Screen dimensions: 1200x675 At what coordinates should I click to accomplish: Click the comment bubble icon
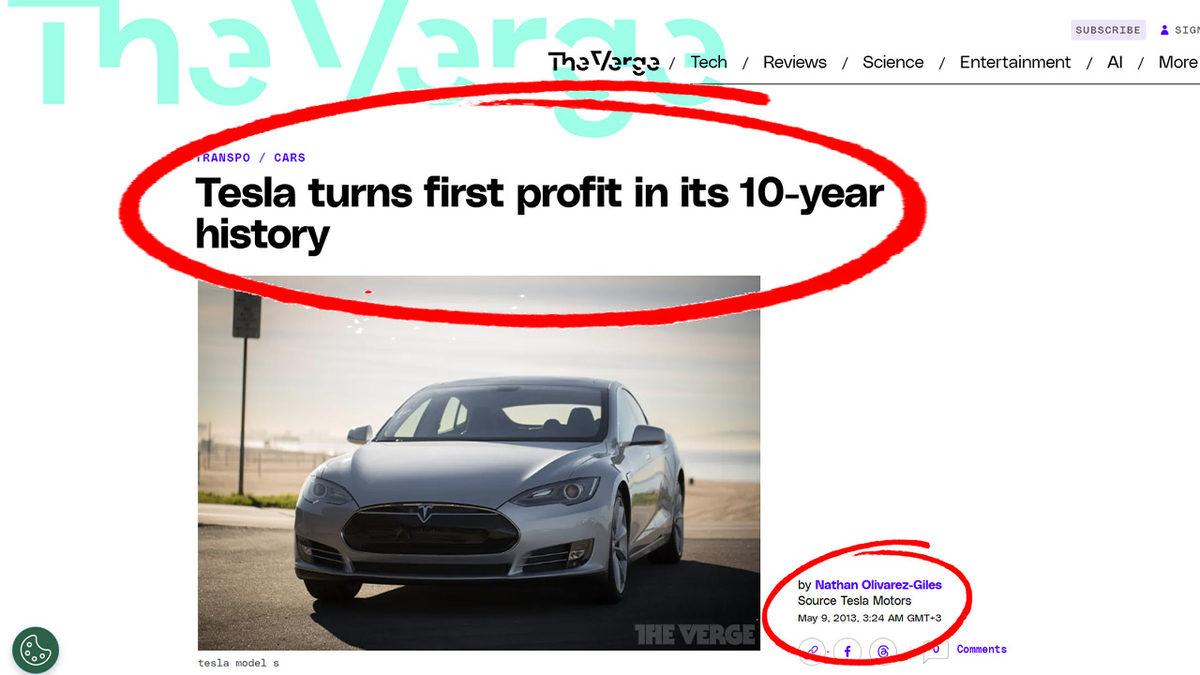click(x=935, y=651)
